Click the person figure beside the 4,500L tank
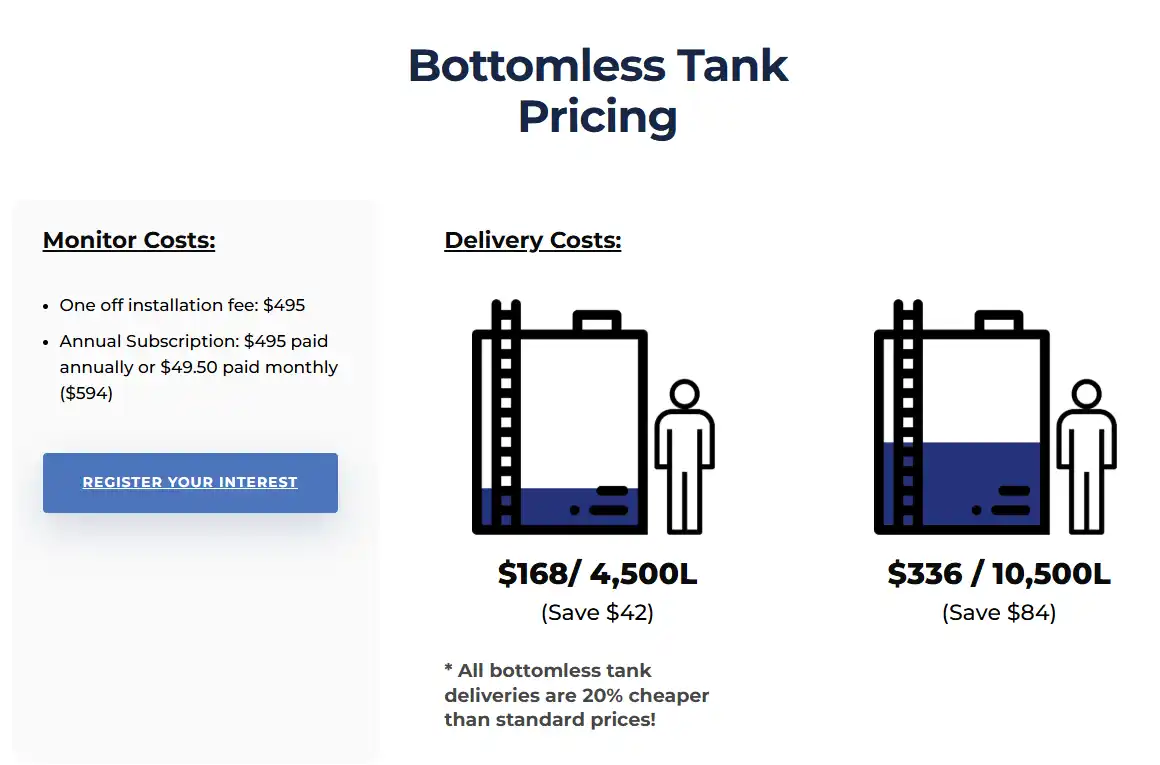 tap(684, 455)
